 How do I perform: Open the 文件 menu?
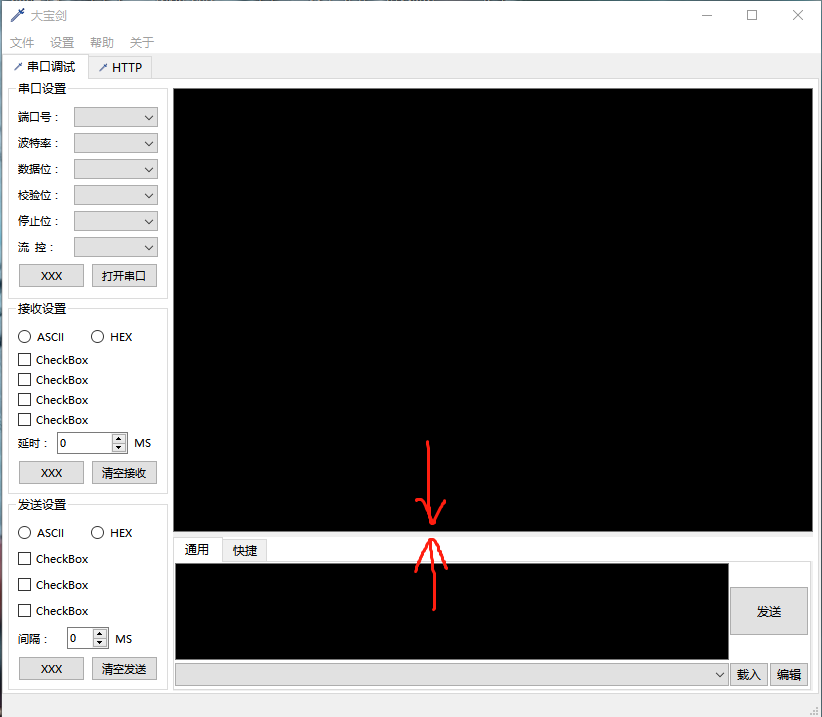(22, 42)
